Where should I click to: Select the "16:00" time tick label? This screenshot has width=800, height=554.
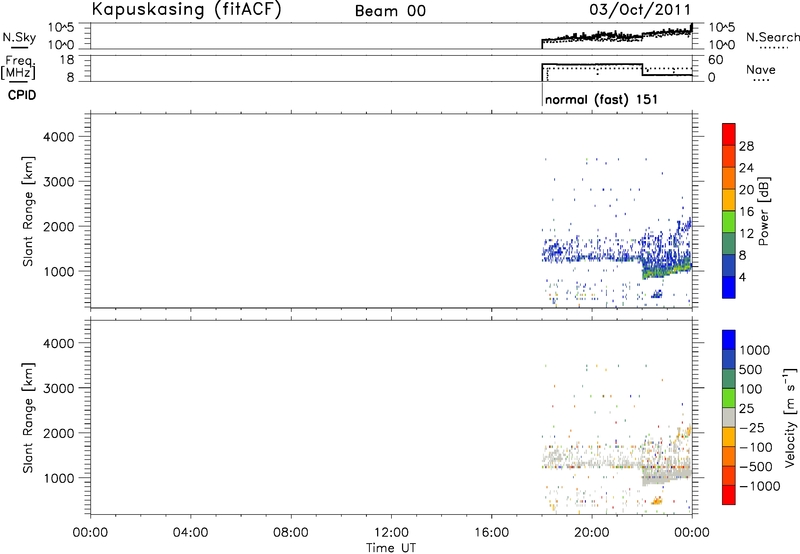[491, 533]
